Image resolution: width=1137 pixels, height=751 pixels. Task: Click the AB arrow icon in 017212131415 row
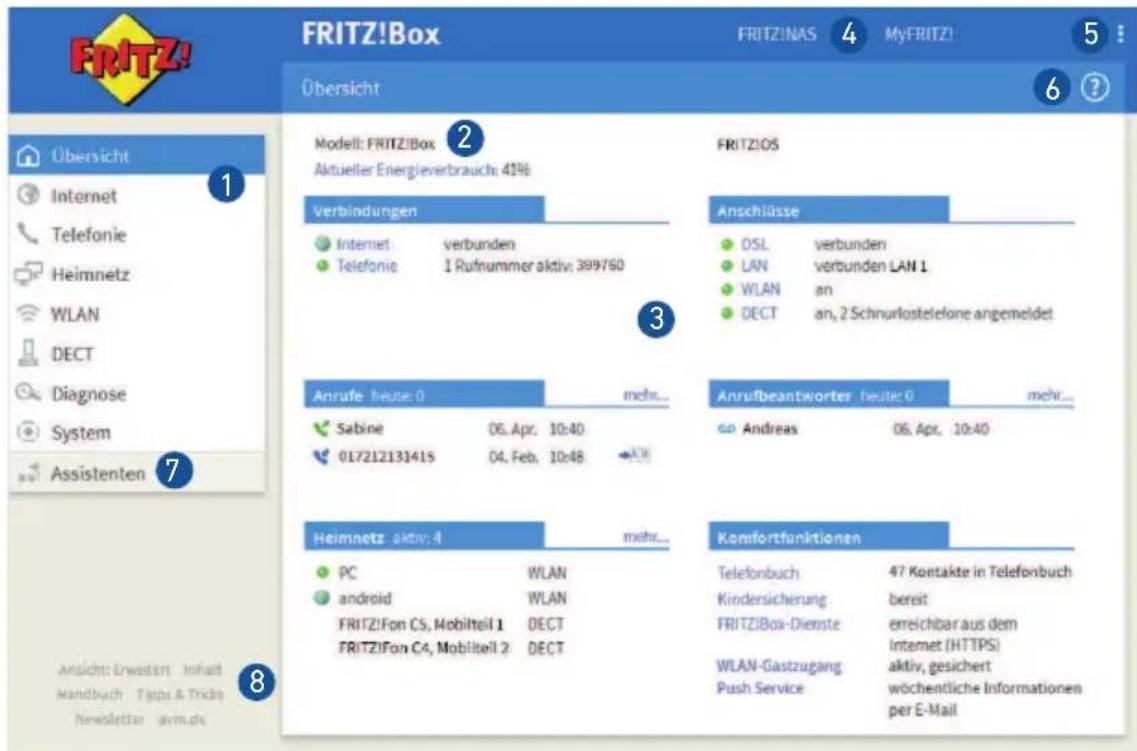[x=634, y=455]
